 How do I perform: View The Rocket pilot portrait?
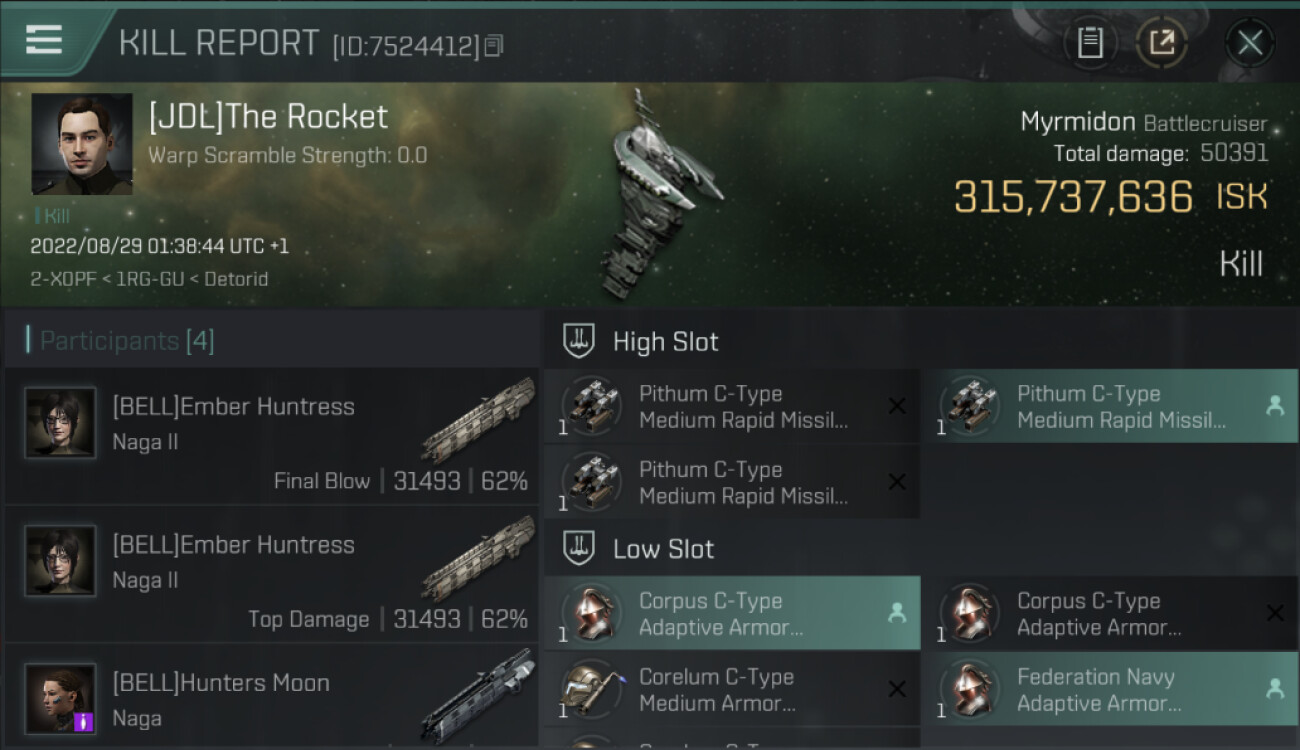pyautogui.click(x=82, y=144)
